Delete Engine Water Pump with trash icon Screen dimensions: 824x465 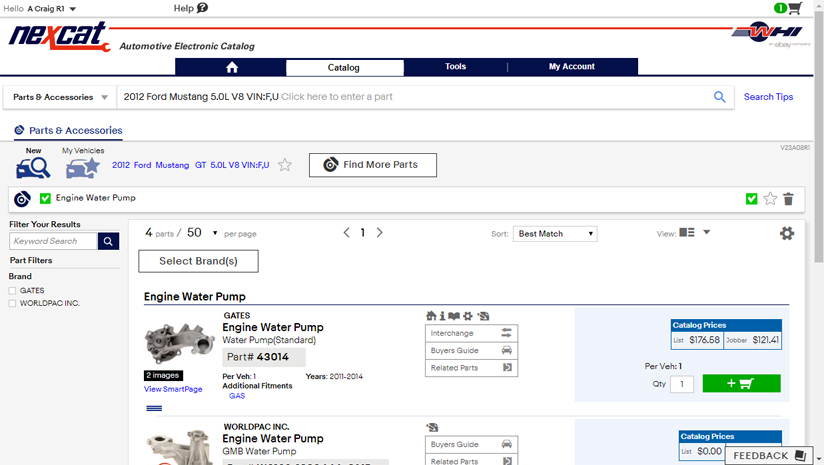788,199
